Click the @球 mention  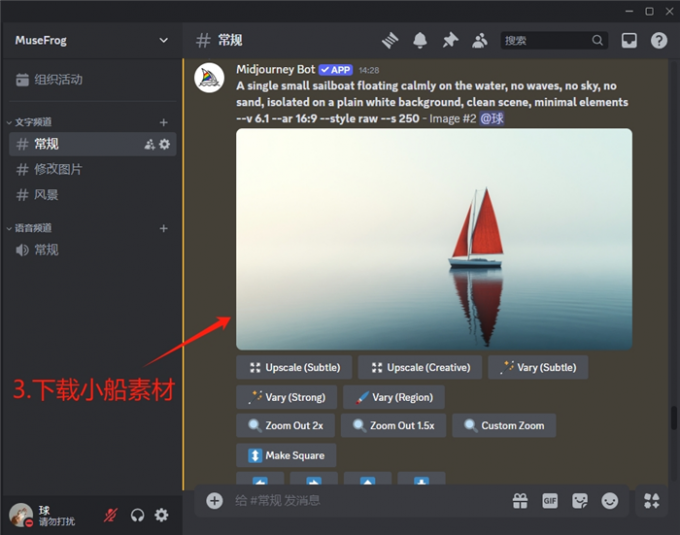[492, 118]
